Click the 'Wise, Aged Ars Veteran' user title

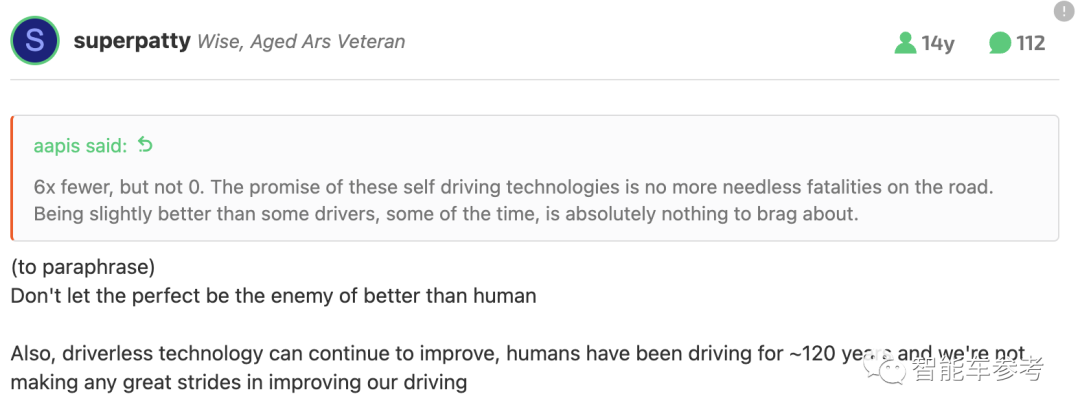tap(301, 42)
